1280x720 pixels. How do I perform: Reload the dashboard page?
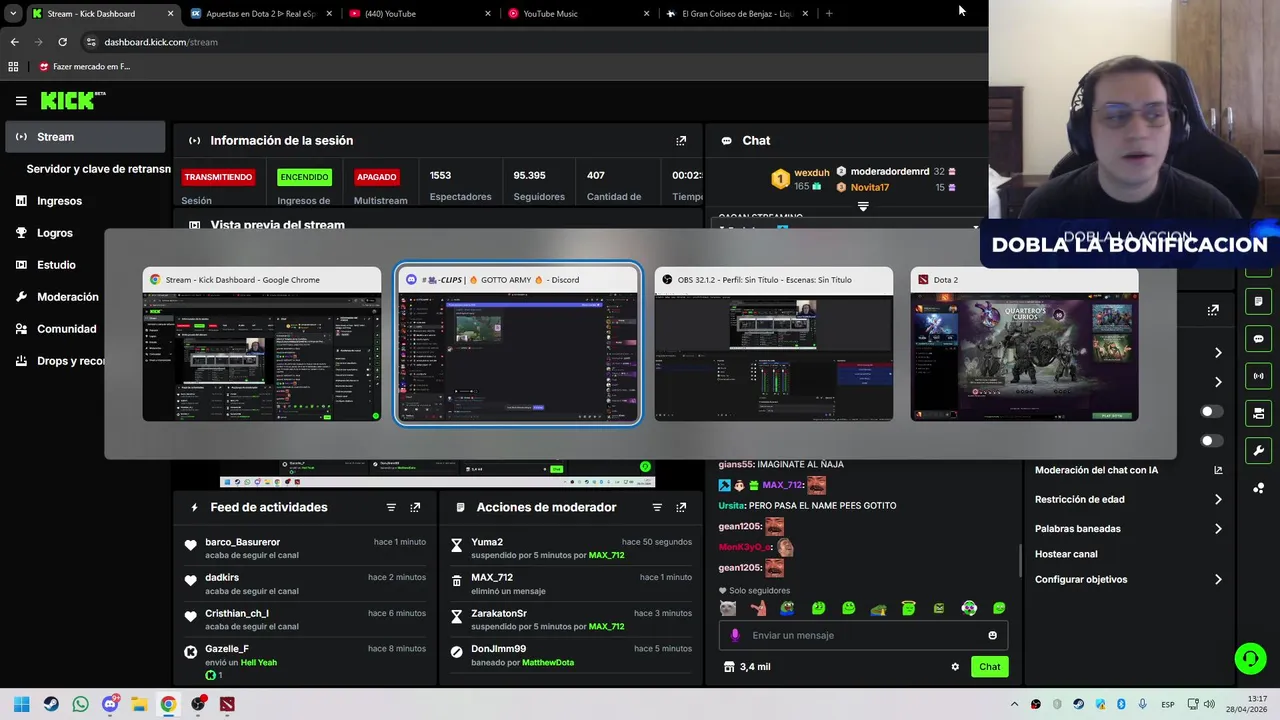tap(62, 42)
